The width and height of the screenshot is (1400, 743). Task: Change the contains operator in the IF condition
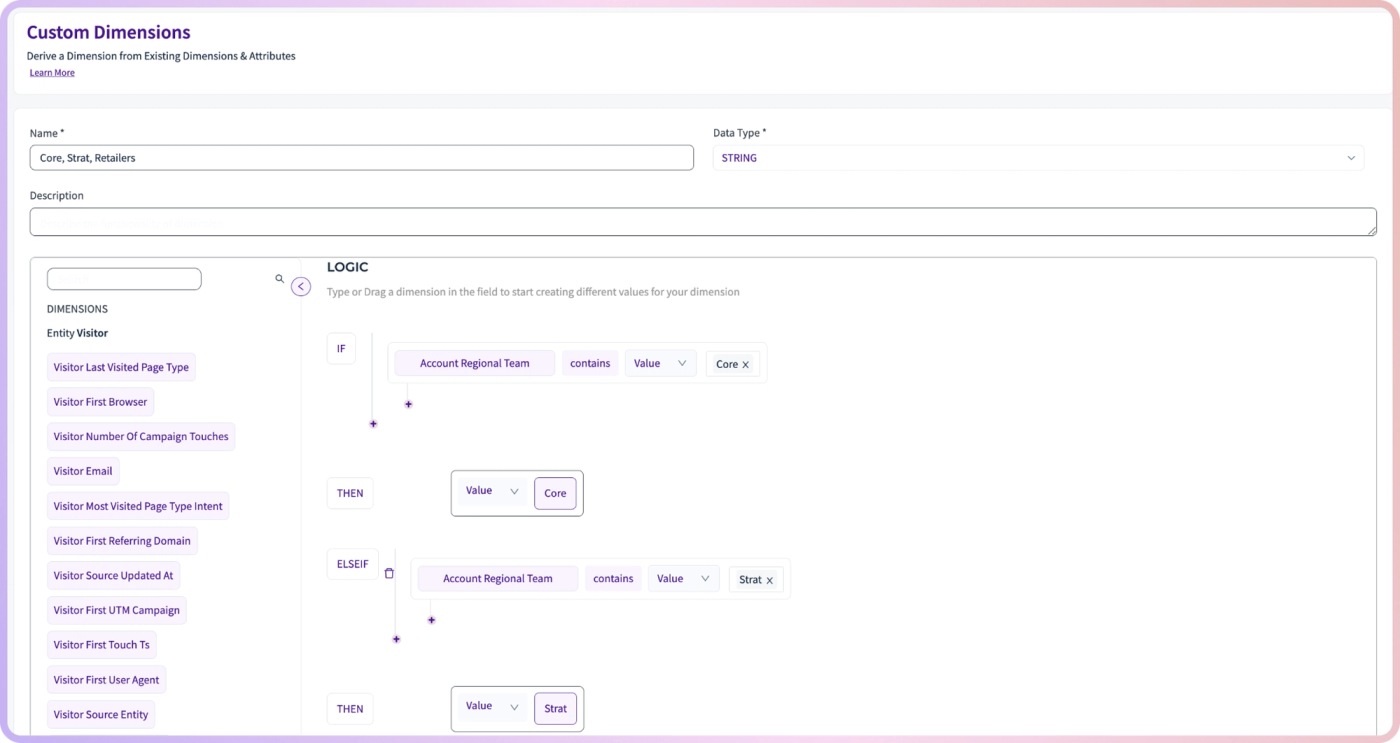pos(590,363)
